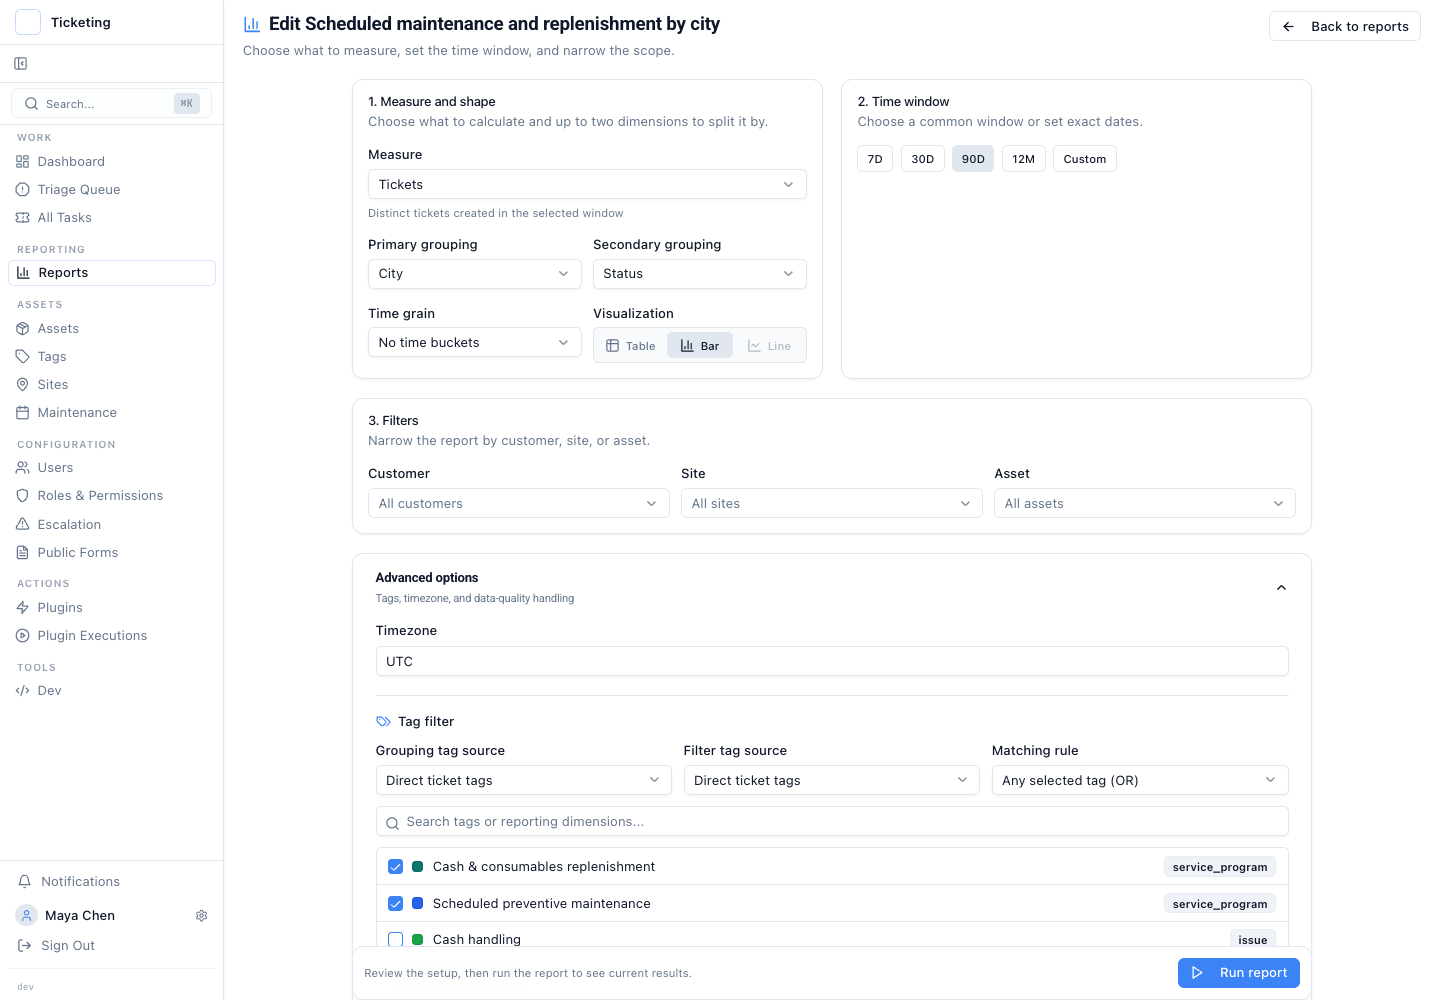Click the search magnifier icon in tag search
The width and height of the screenshot is (1440, 1000).
[393, 823]
